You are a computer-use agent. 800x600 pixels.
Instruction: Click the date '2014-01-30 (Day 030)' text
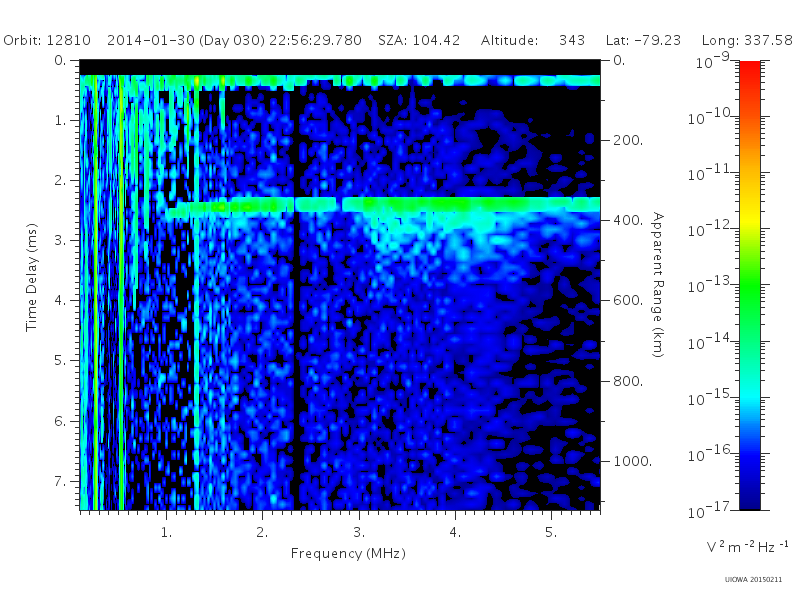click(186, 40)
